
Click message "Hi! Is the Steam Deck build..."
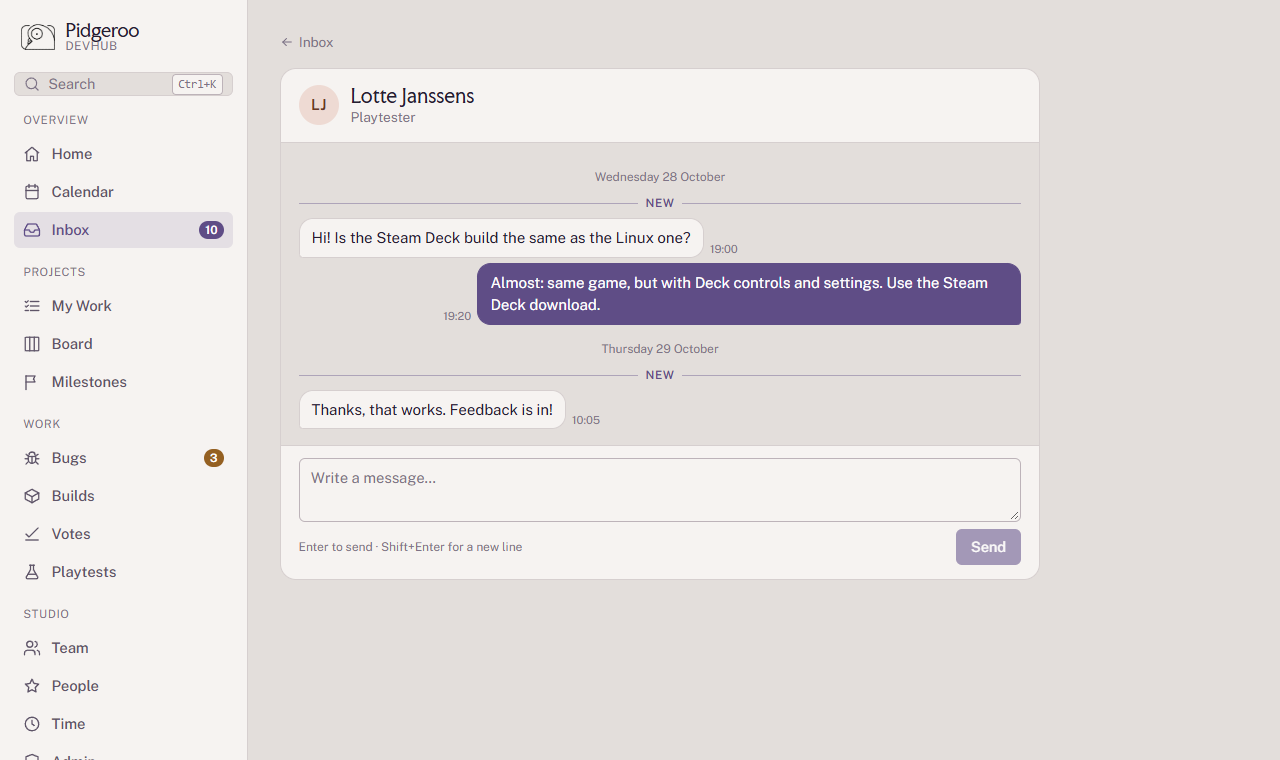pos(501,238)
